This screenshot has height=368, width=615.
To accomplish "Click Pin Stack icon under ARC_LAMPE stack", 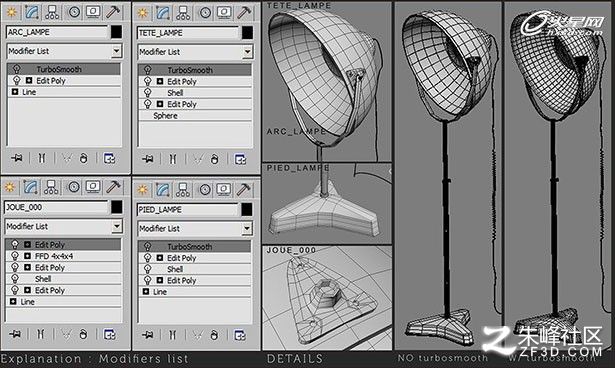I will coord(17,158).
